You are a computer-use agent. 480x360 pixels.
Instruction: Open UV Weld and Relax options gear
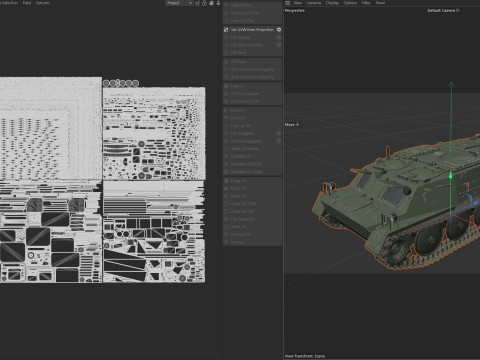[x=279, y=45]
